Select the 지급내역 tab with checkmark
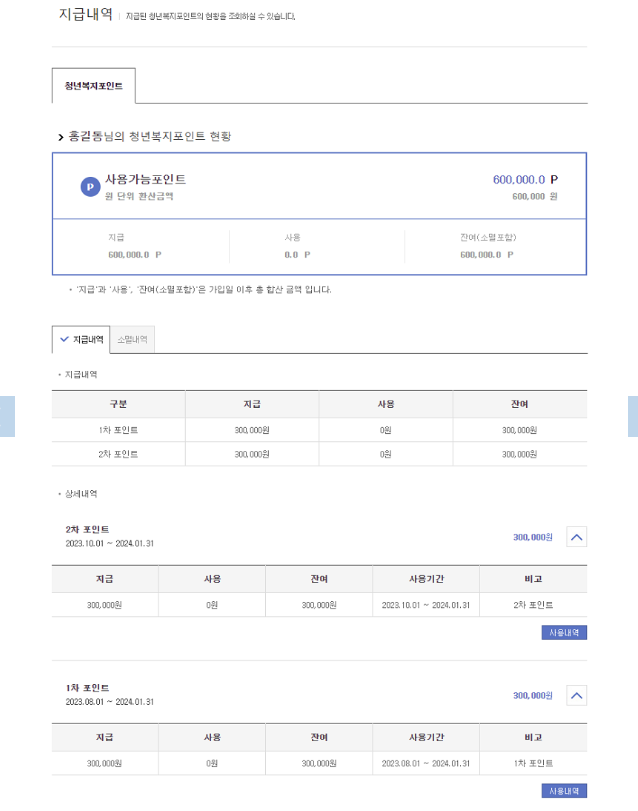 [x=81, y=339]
